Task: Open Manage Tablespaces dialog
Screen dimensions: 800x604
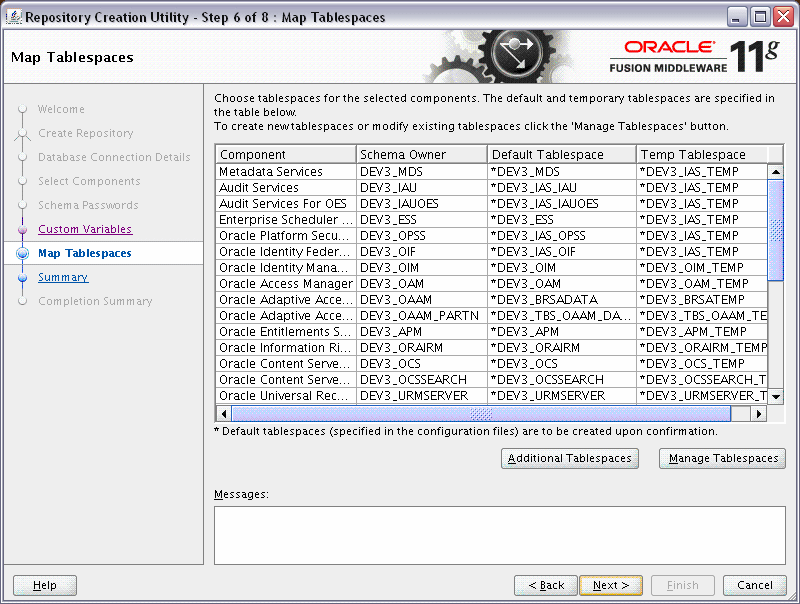Action: pyautogui.click(x=722, y=458)
